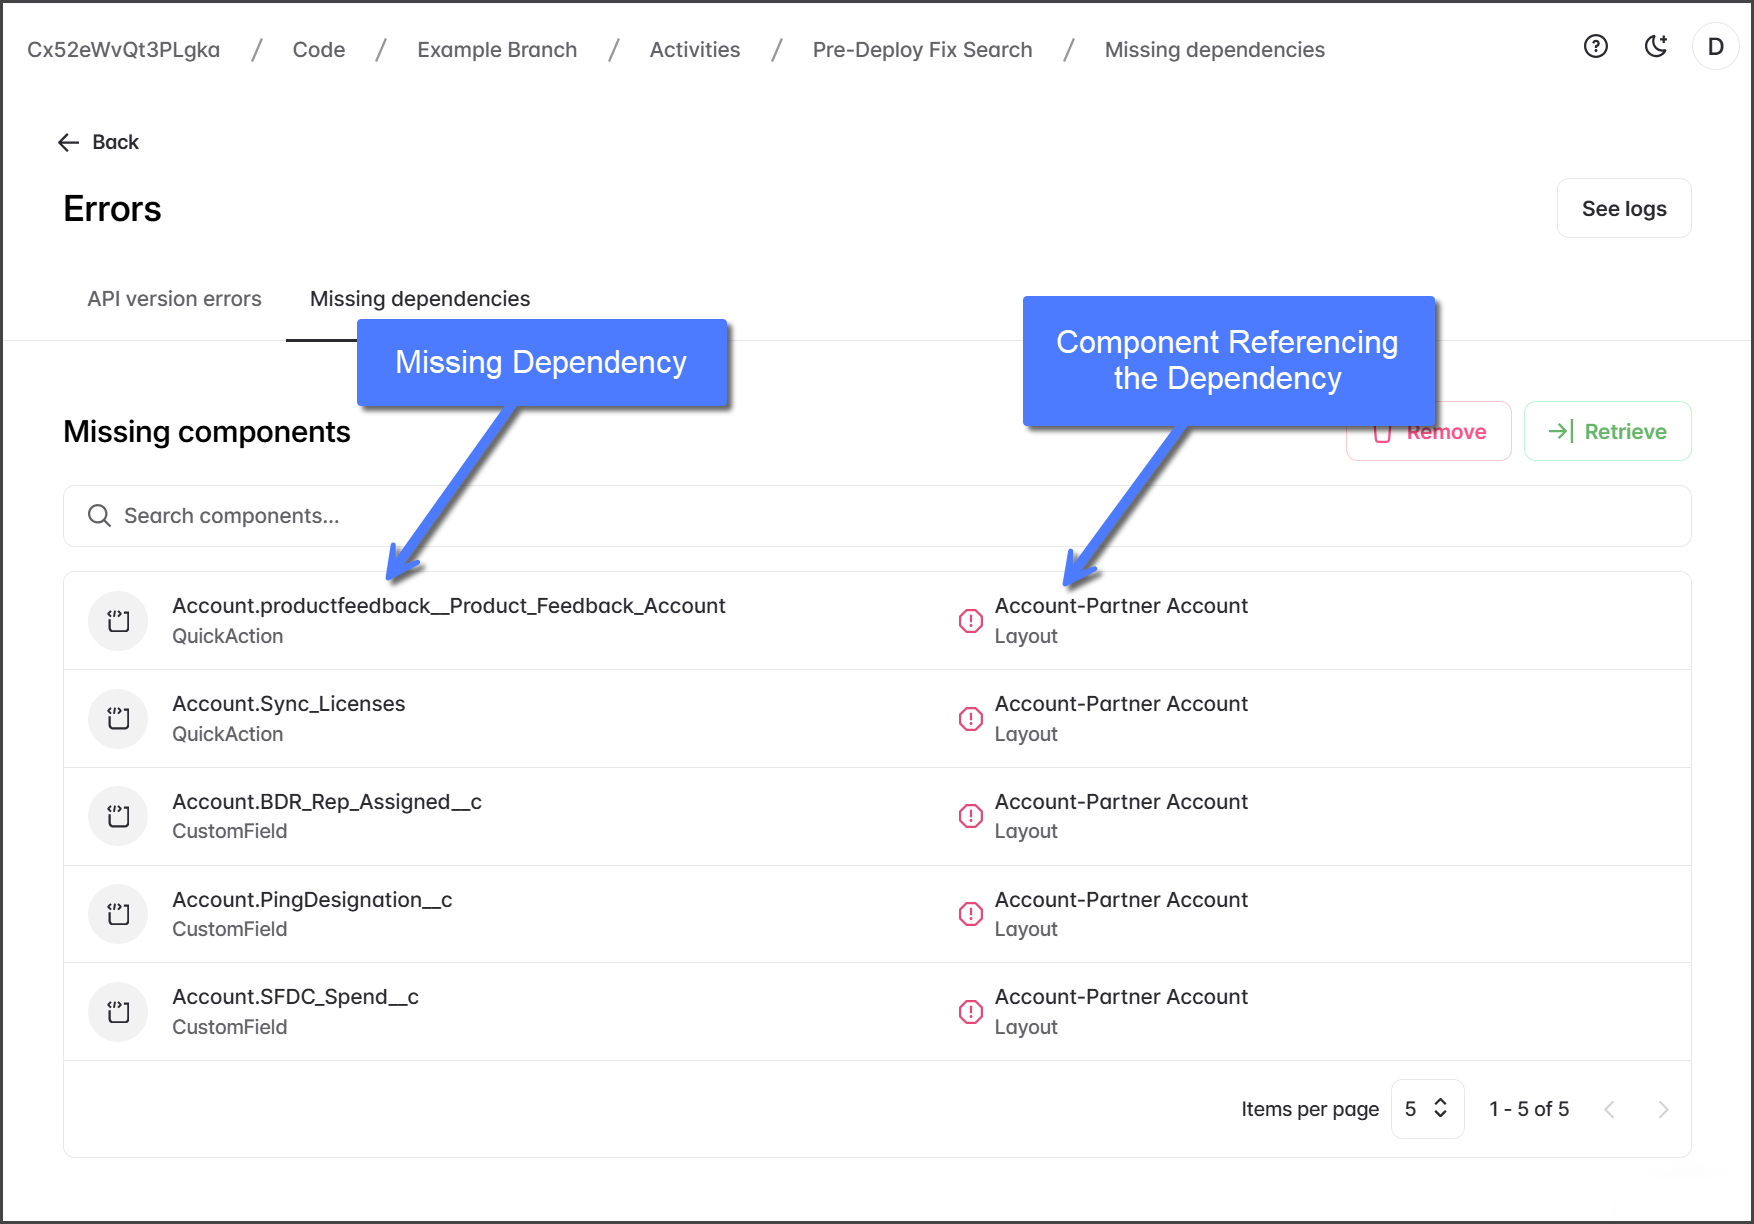The image size is (1754, 1224).
Task: Click the Back arrow icon
Action: [68, 143]
